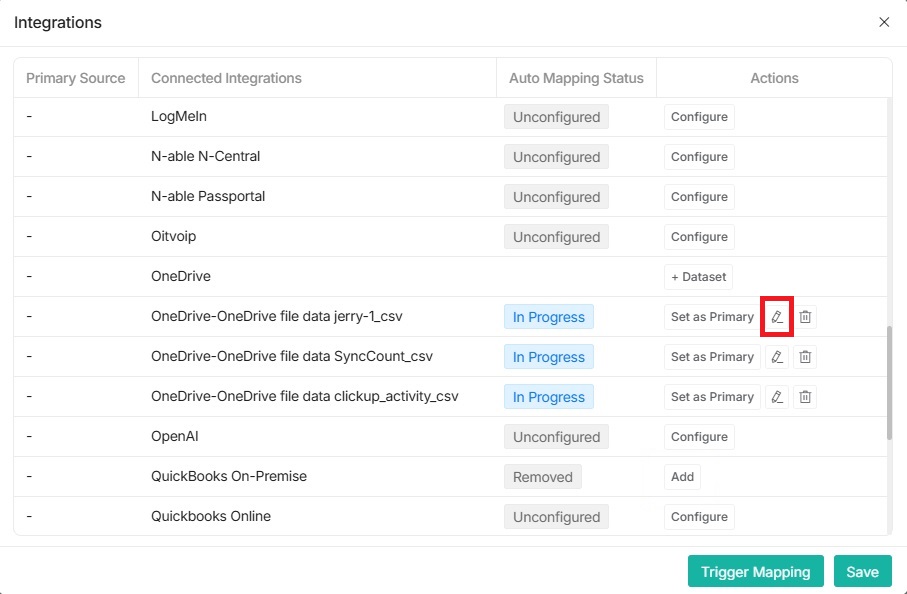Select OneDrive file data clickup_activity_csv text
The height and width of the screenshot is (594, 907).
(x=304, y=396)
